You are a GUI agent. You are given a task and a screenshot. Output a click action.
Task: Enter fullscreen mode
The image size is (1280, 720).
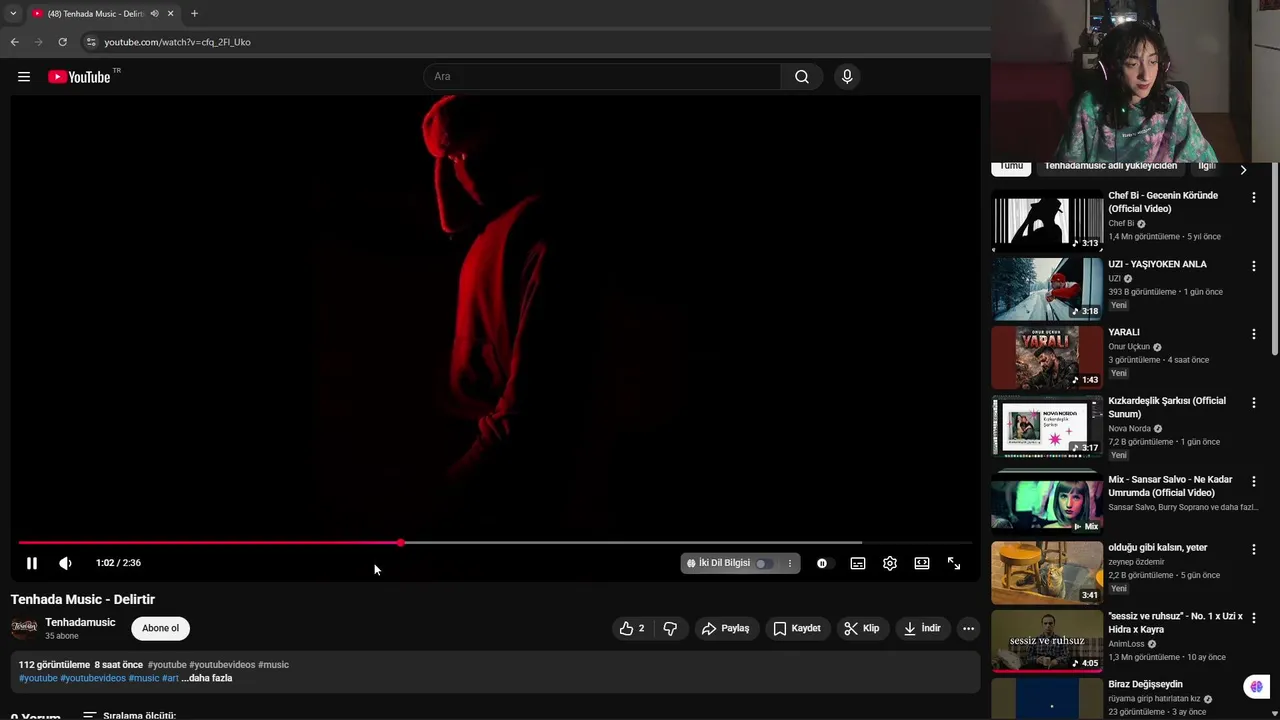tap(954, 563)
